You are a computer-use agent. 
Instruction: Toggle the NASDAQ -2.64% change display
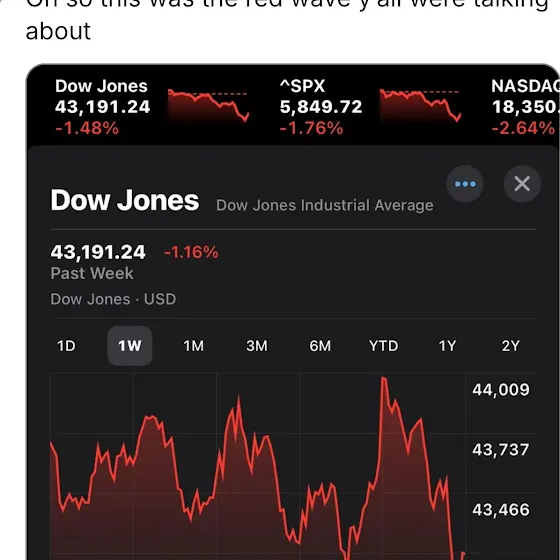pyautogui.click(x=523, y=128)
